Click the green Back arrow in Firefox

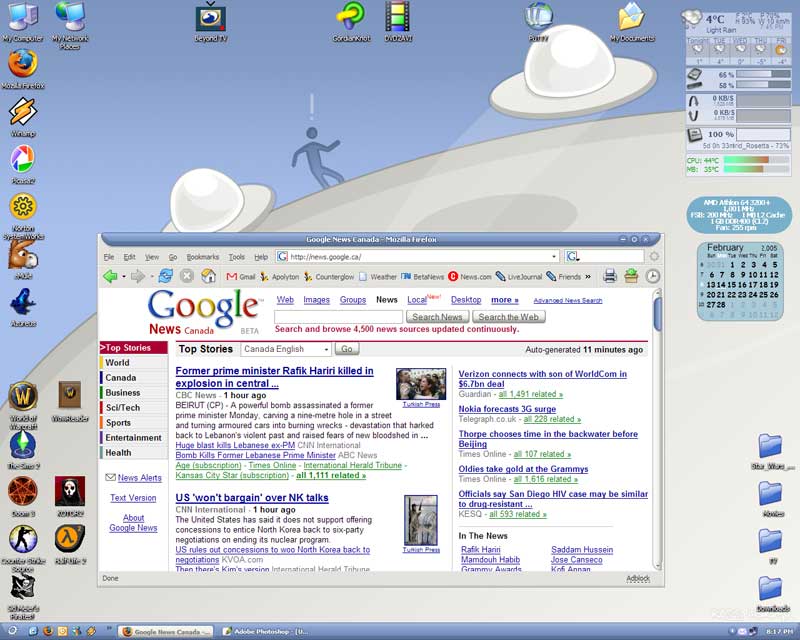point(110,276)
